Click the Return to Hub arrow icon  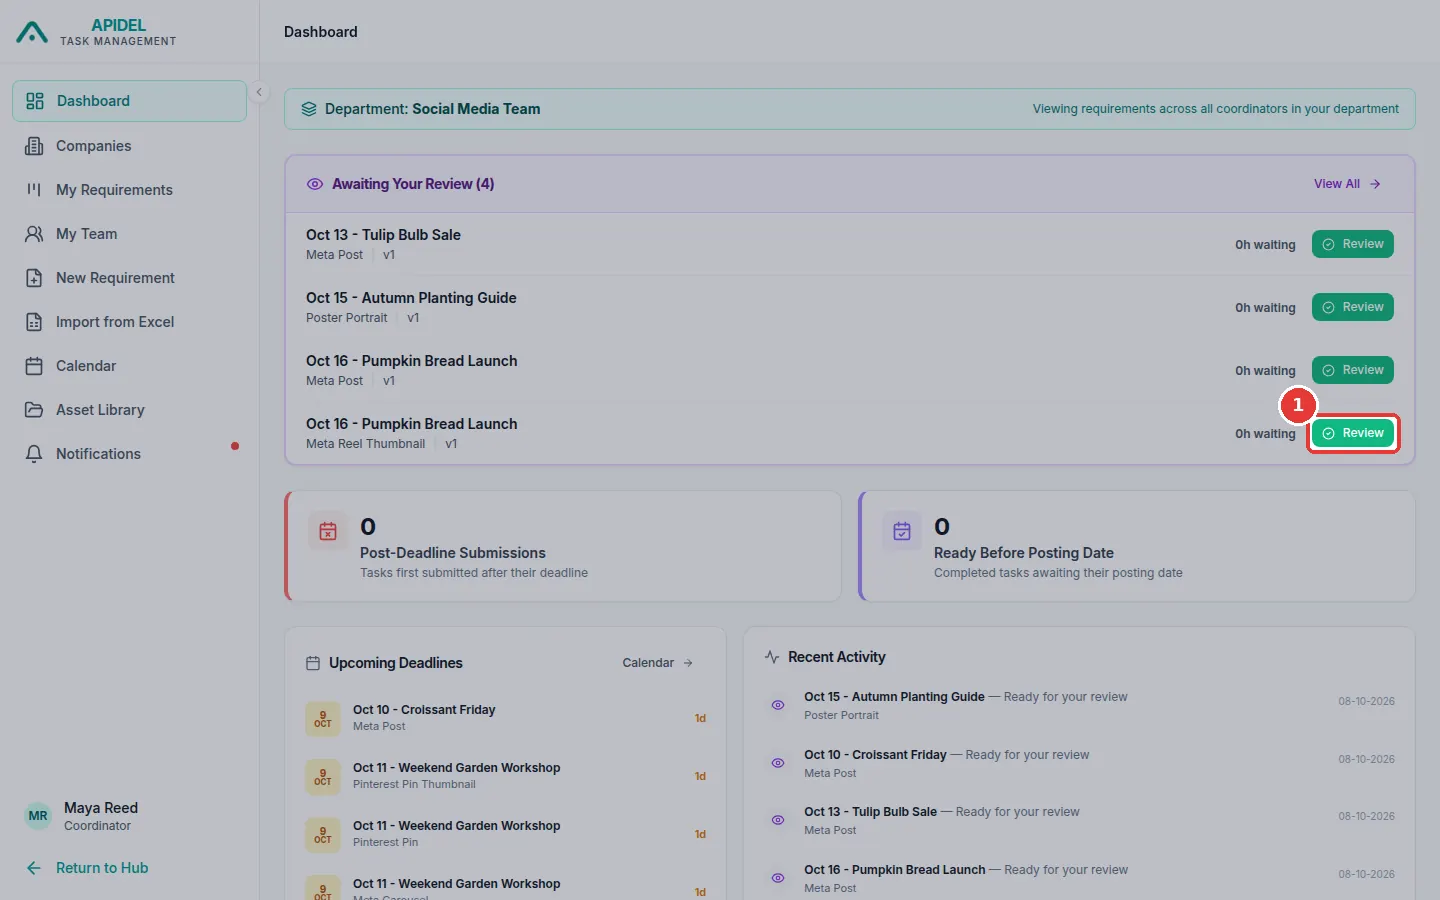pos(34,868)
